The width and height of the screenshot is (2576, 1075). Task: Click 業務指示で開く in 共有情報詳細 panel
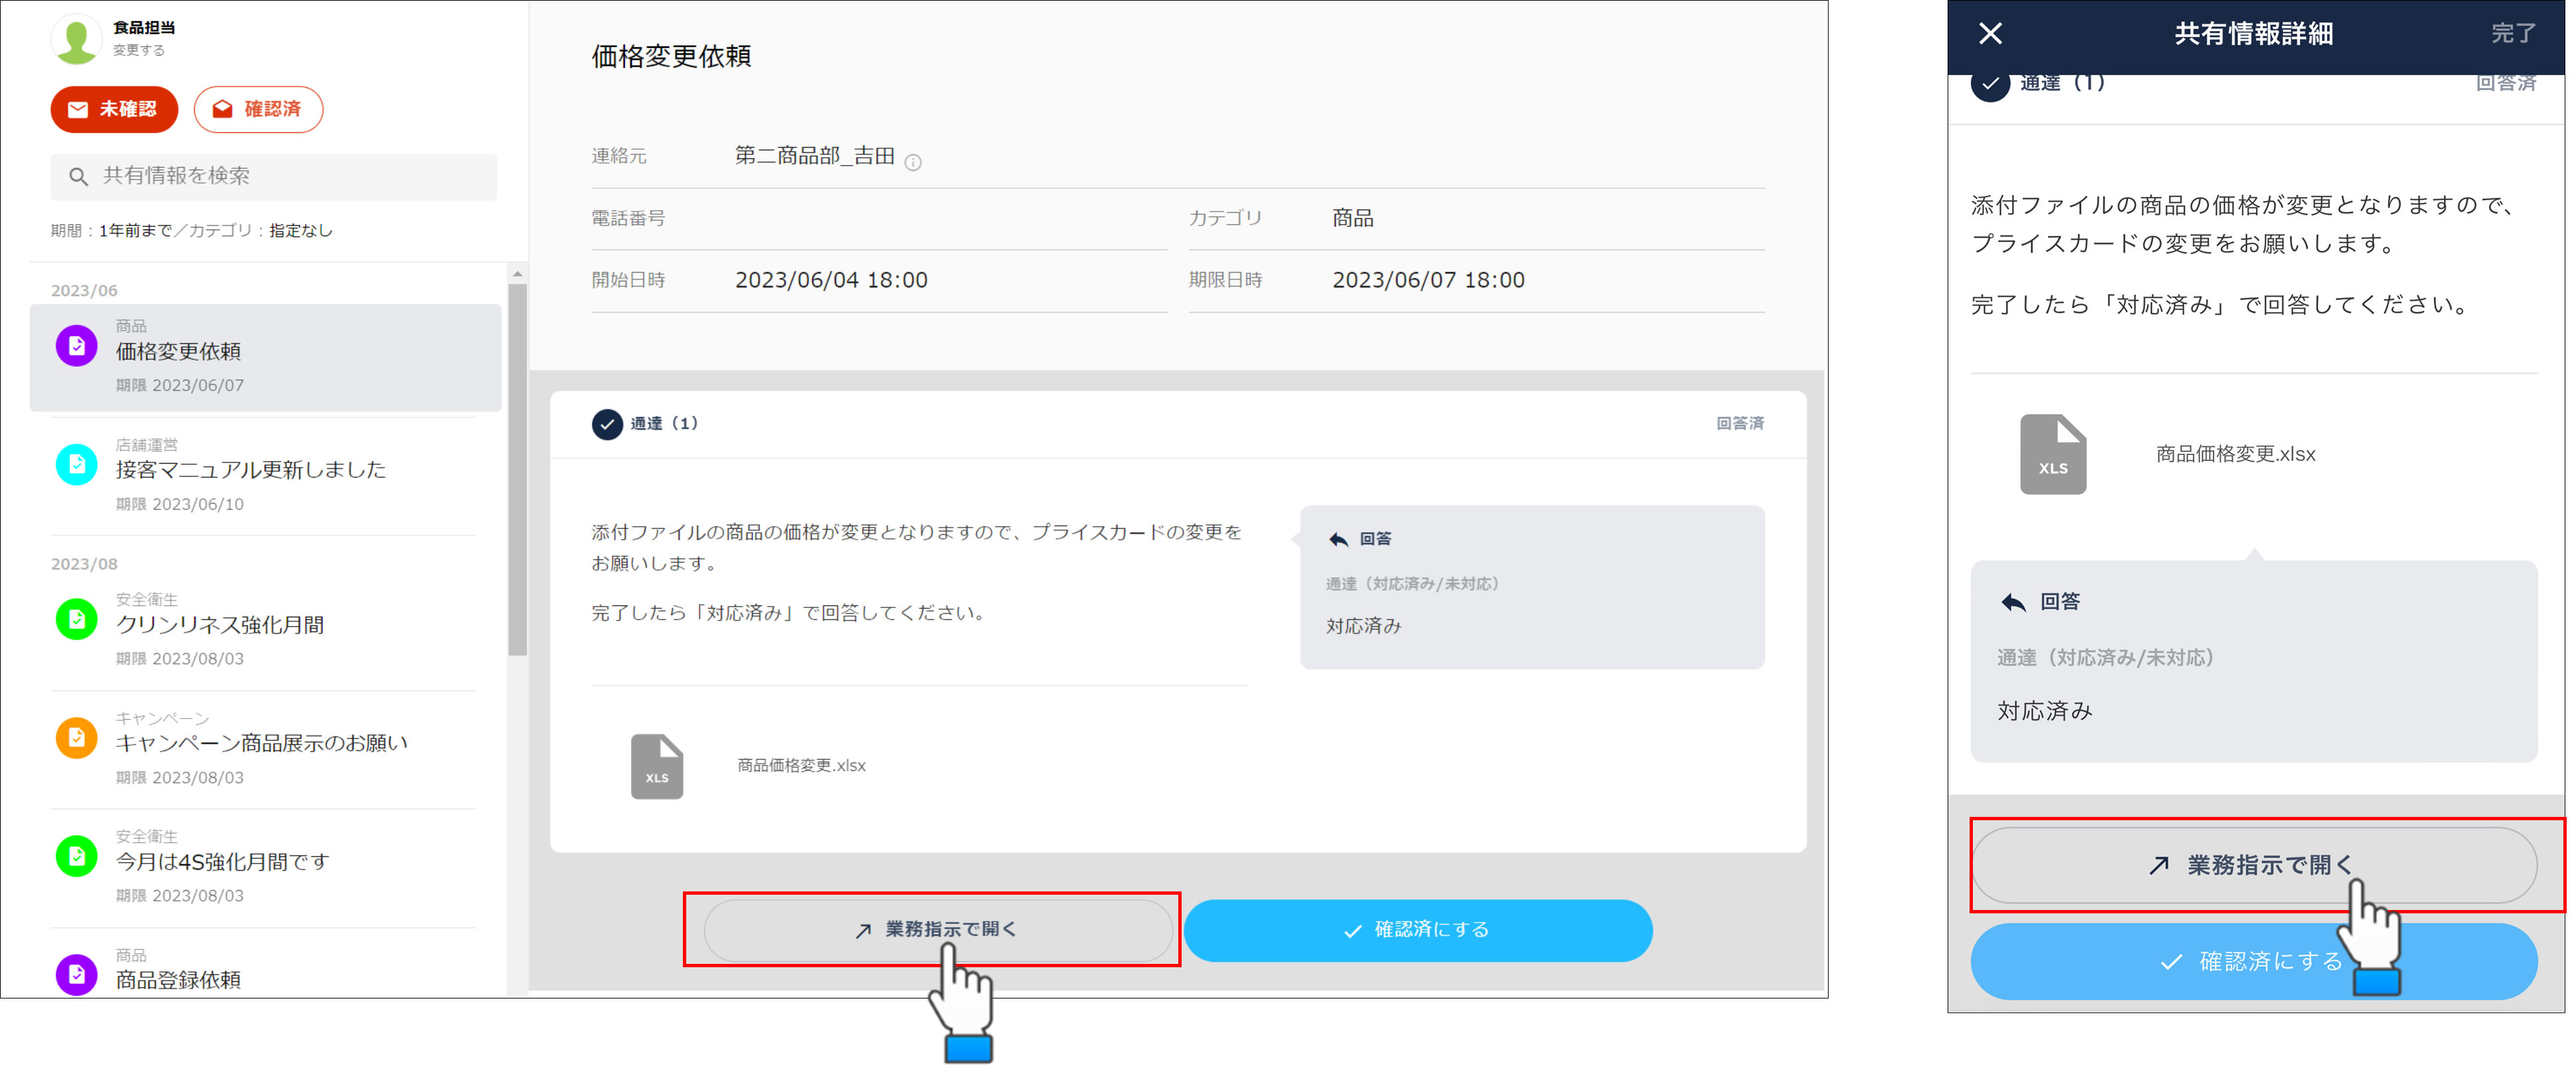coord(2254,865)
